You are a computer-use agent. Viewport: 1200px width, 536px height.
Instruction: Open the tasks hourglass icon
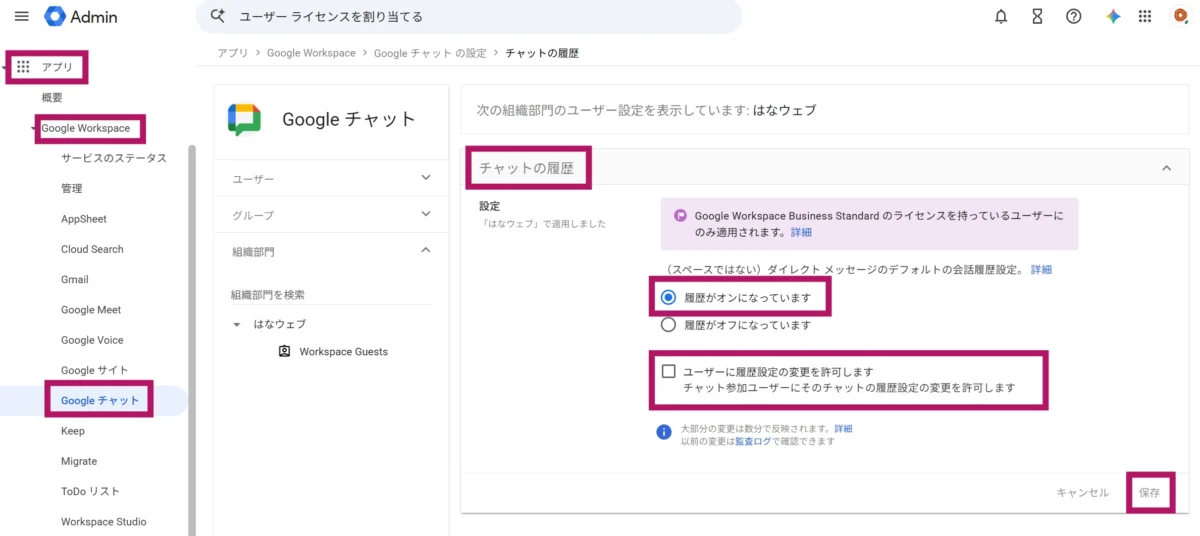click(1037, 17)
